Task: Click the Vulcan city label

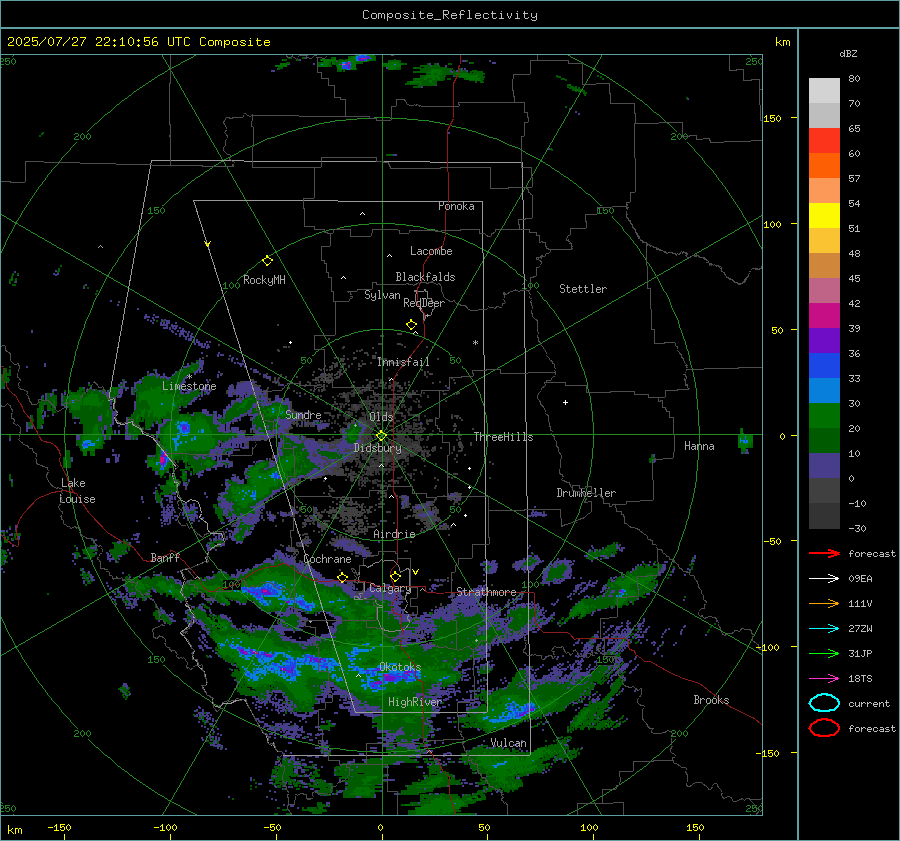Action: (509, 743)
